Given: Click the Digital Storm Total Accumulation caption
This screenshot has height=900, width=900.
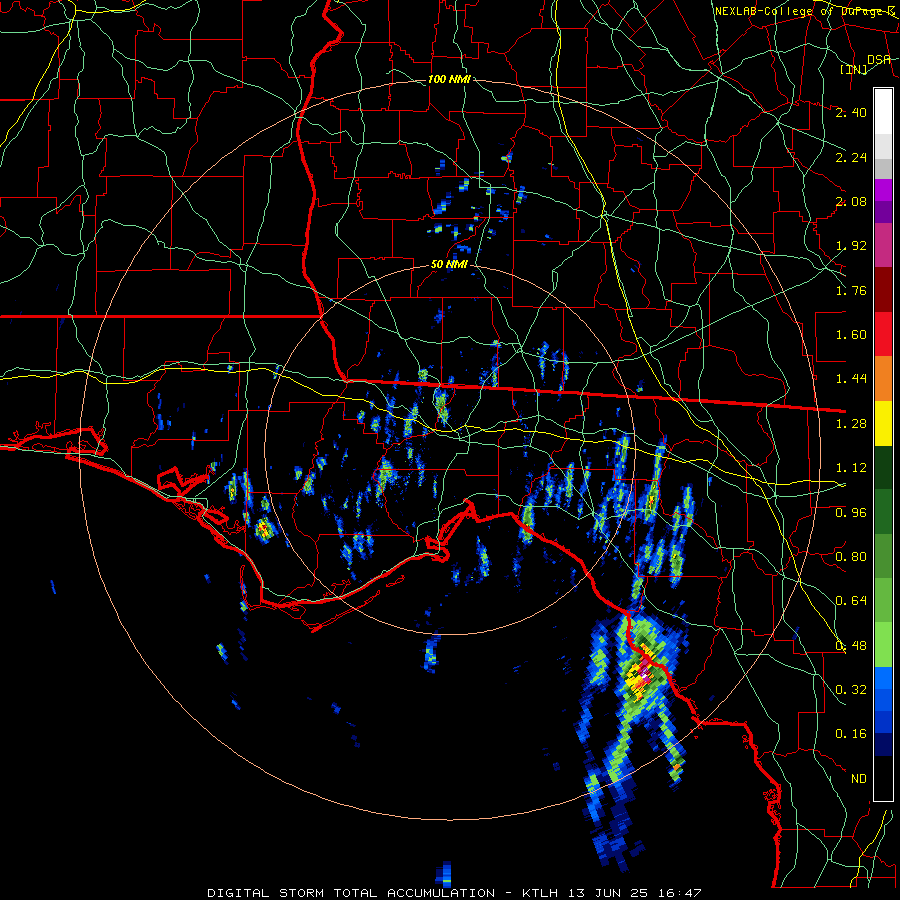Looking at the screenshot, I should coord(455,893).
